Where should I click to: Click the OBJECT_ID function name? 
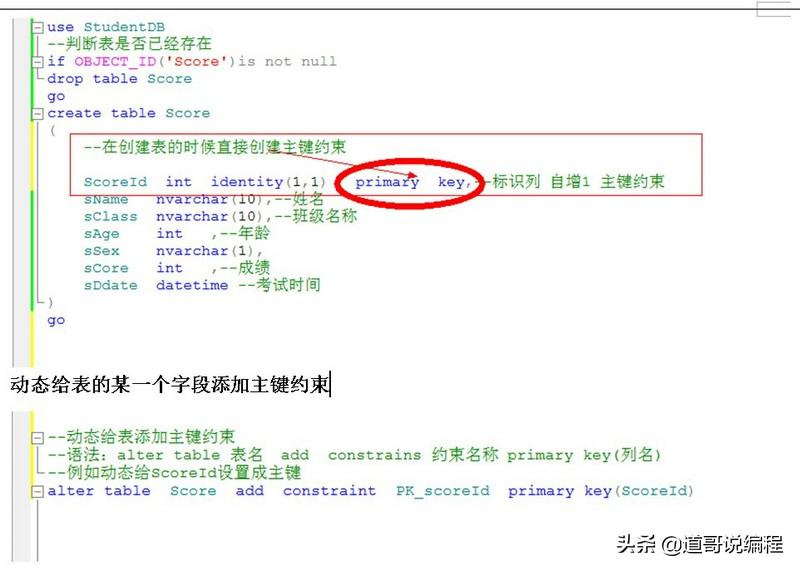tap(115, 62)
